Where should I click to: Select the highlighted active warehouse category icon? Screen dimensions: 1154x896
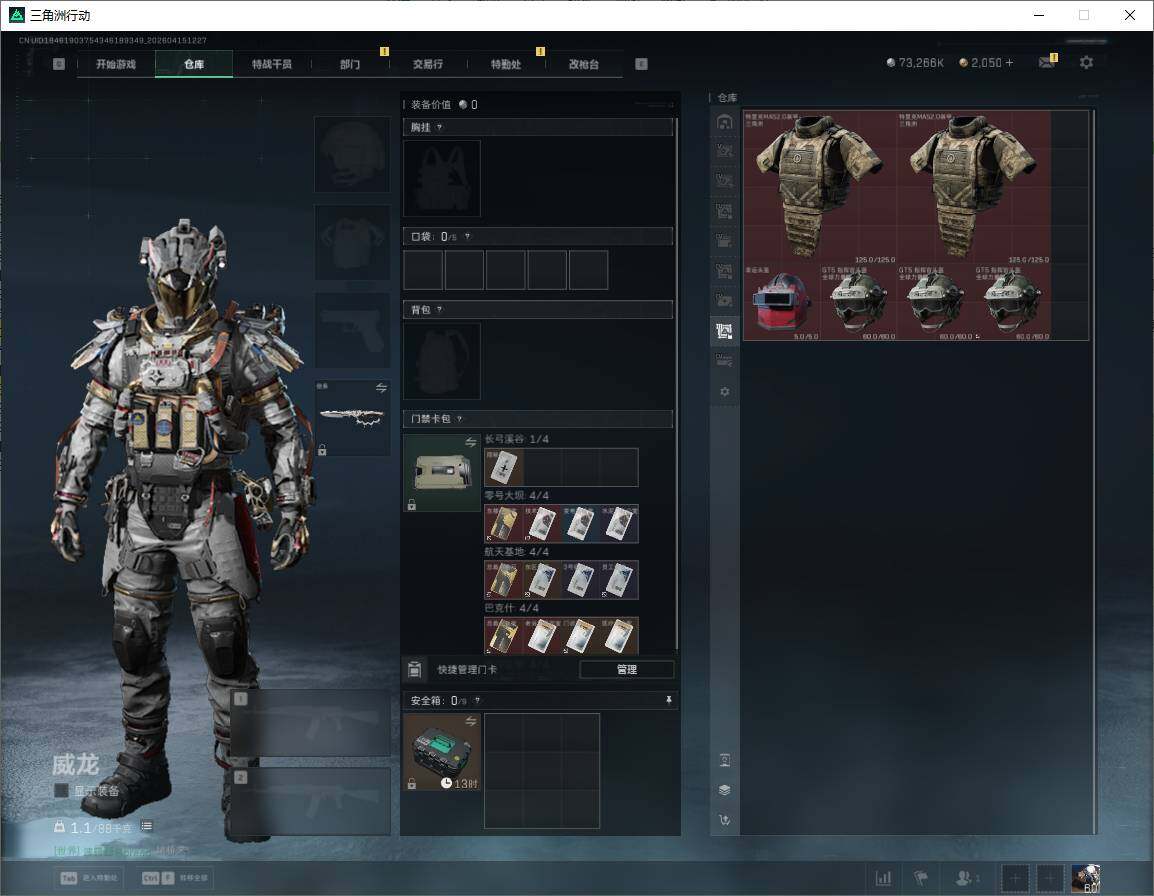[x=724, y=331]
